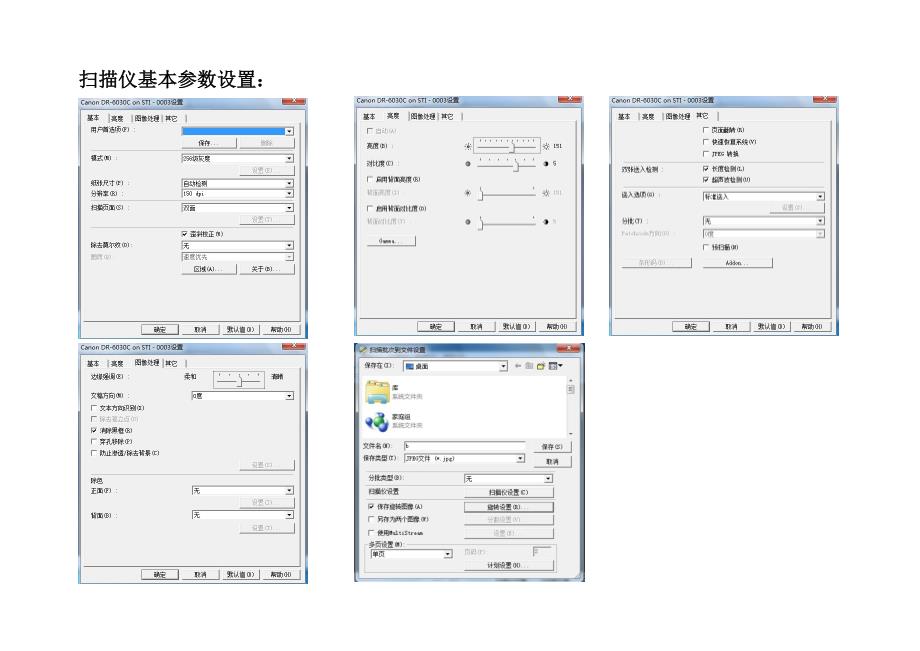
Task: Switch to 图象处理 tab in top-left dialog
Action: pyautogui.click(x=146, y=118)
